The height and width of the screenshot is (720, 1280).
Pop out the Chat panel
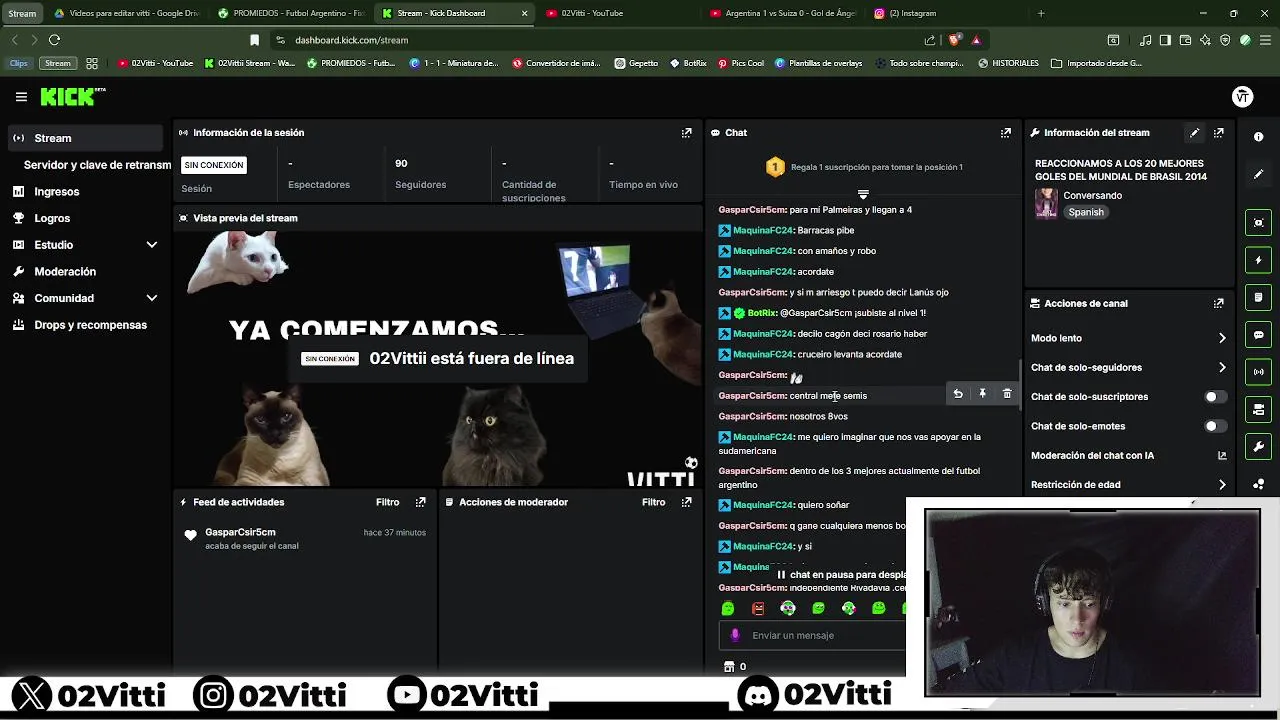pyautogui.click(x=1005, y=132)
